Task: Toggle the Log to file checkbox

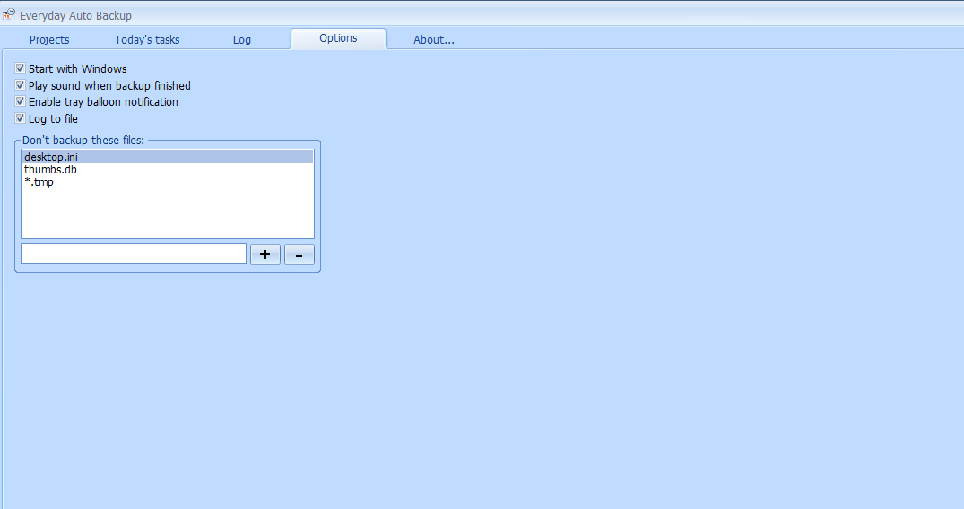Action: pos(20,118)
